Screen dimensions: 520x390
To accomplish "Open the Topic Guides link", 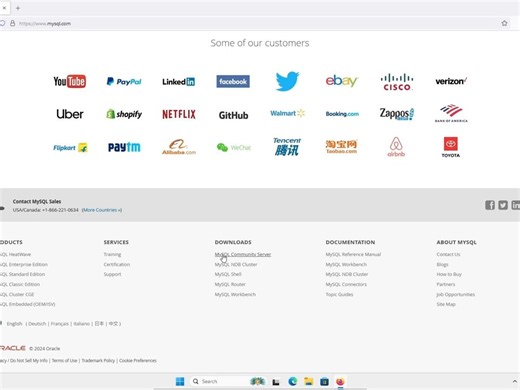I will (339, 294).
